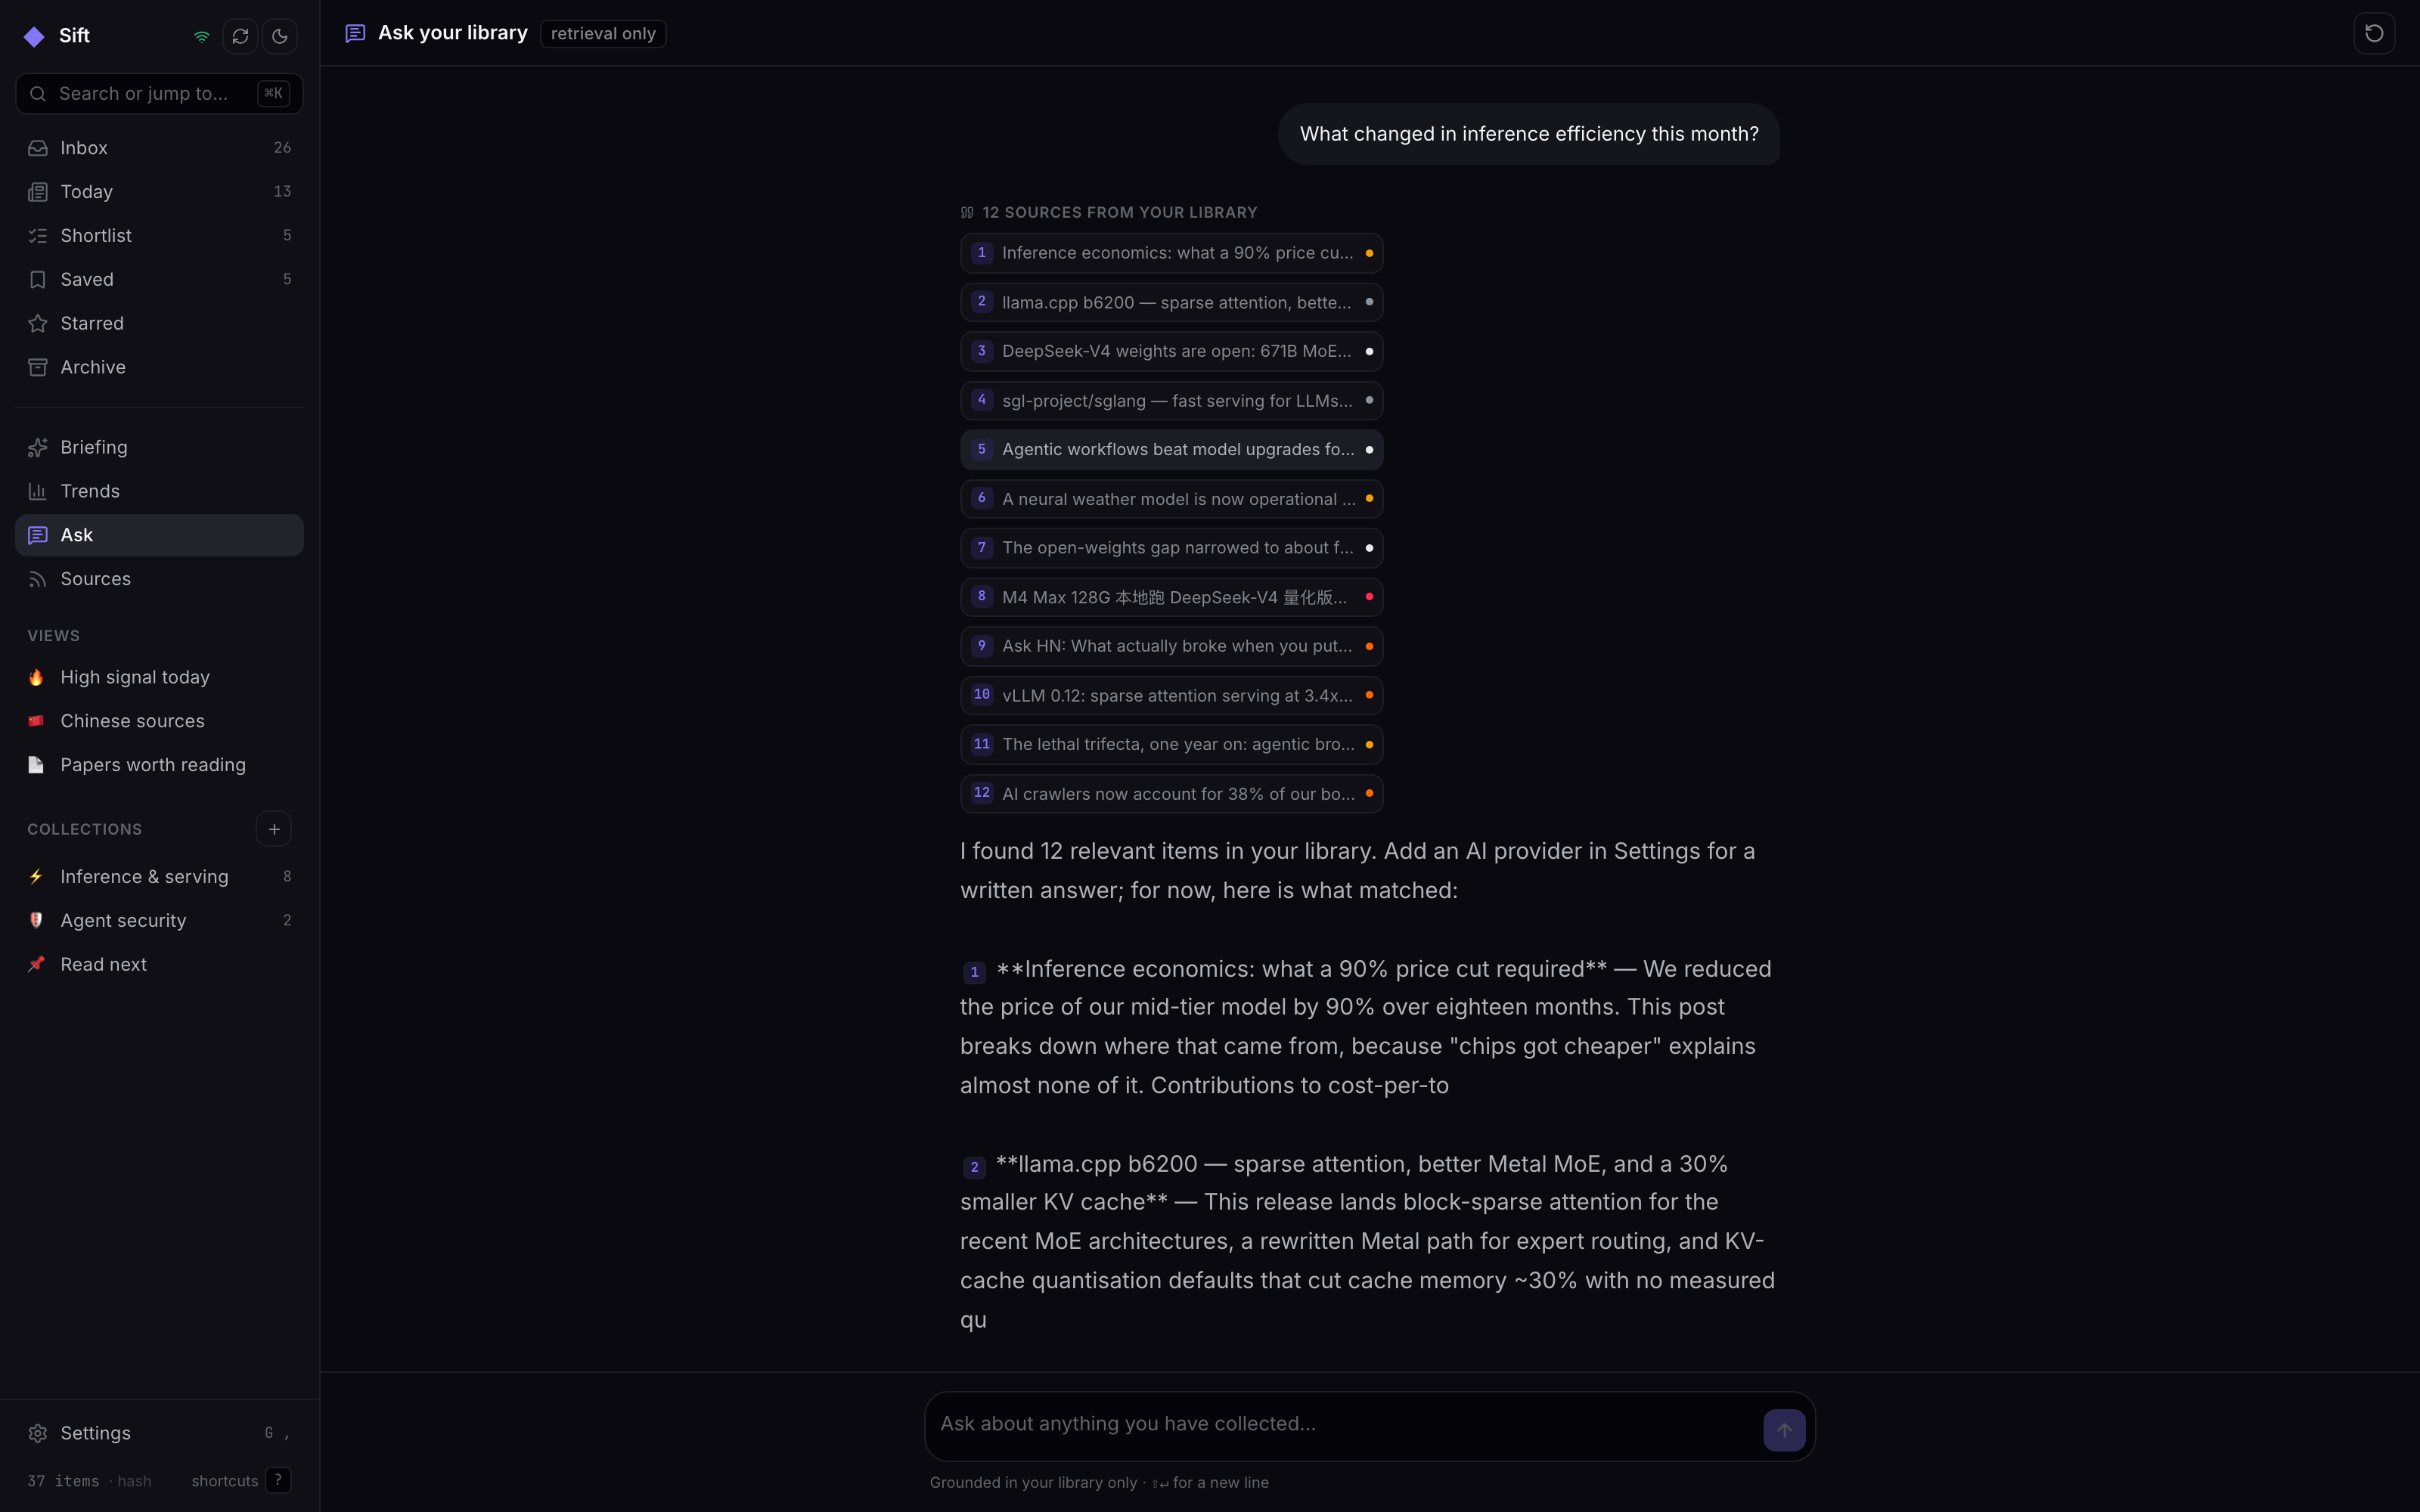The height and width of the screenshot is (1512, 2420).
Task: Click the green connection status icon
Action: (x=202, y=36)
